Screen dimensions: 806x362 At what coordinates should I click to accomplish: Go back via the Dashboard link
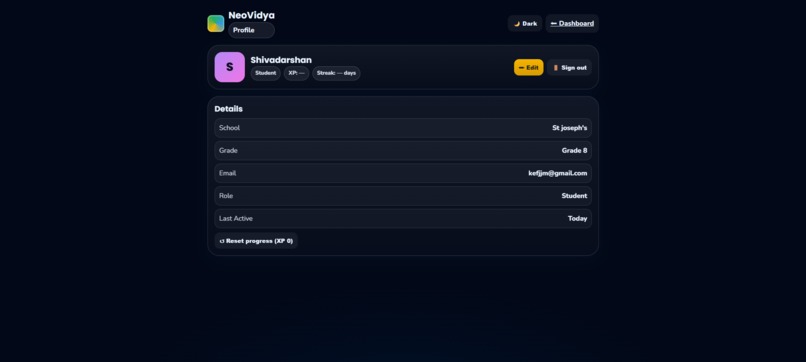572,24
